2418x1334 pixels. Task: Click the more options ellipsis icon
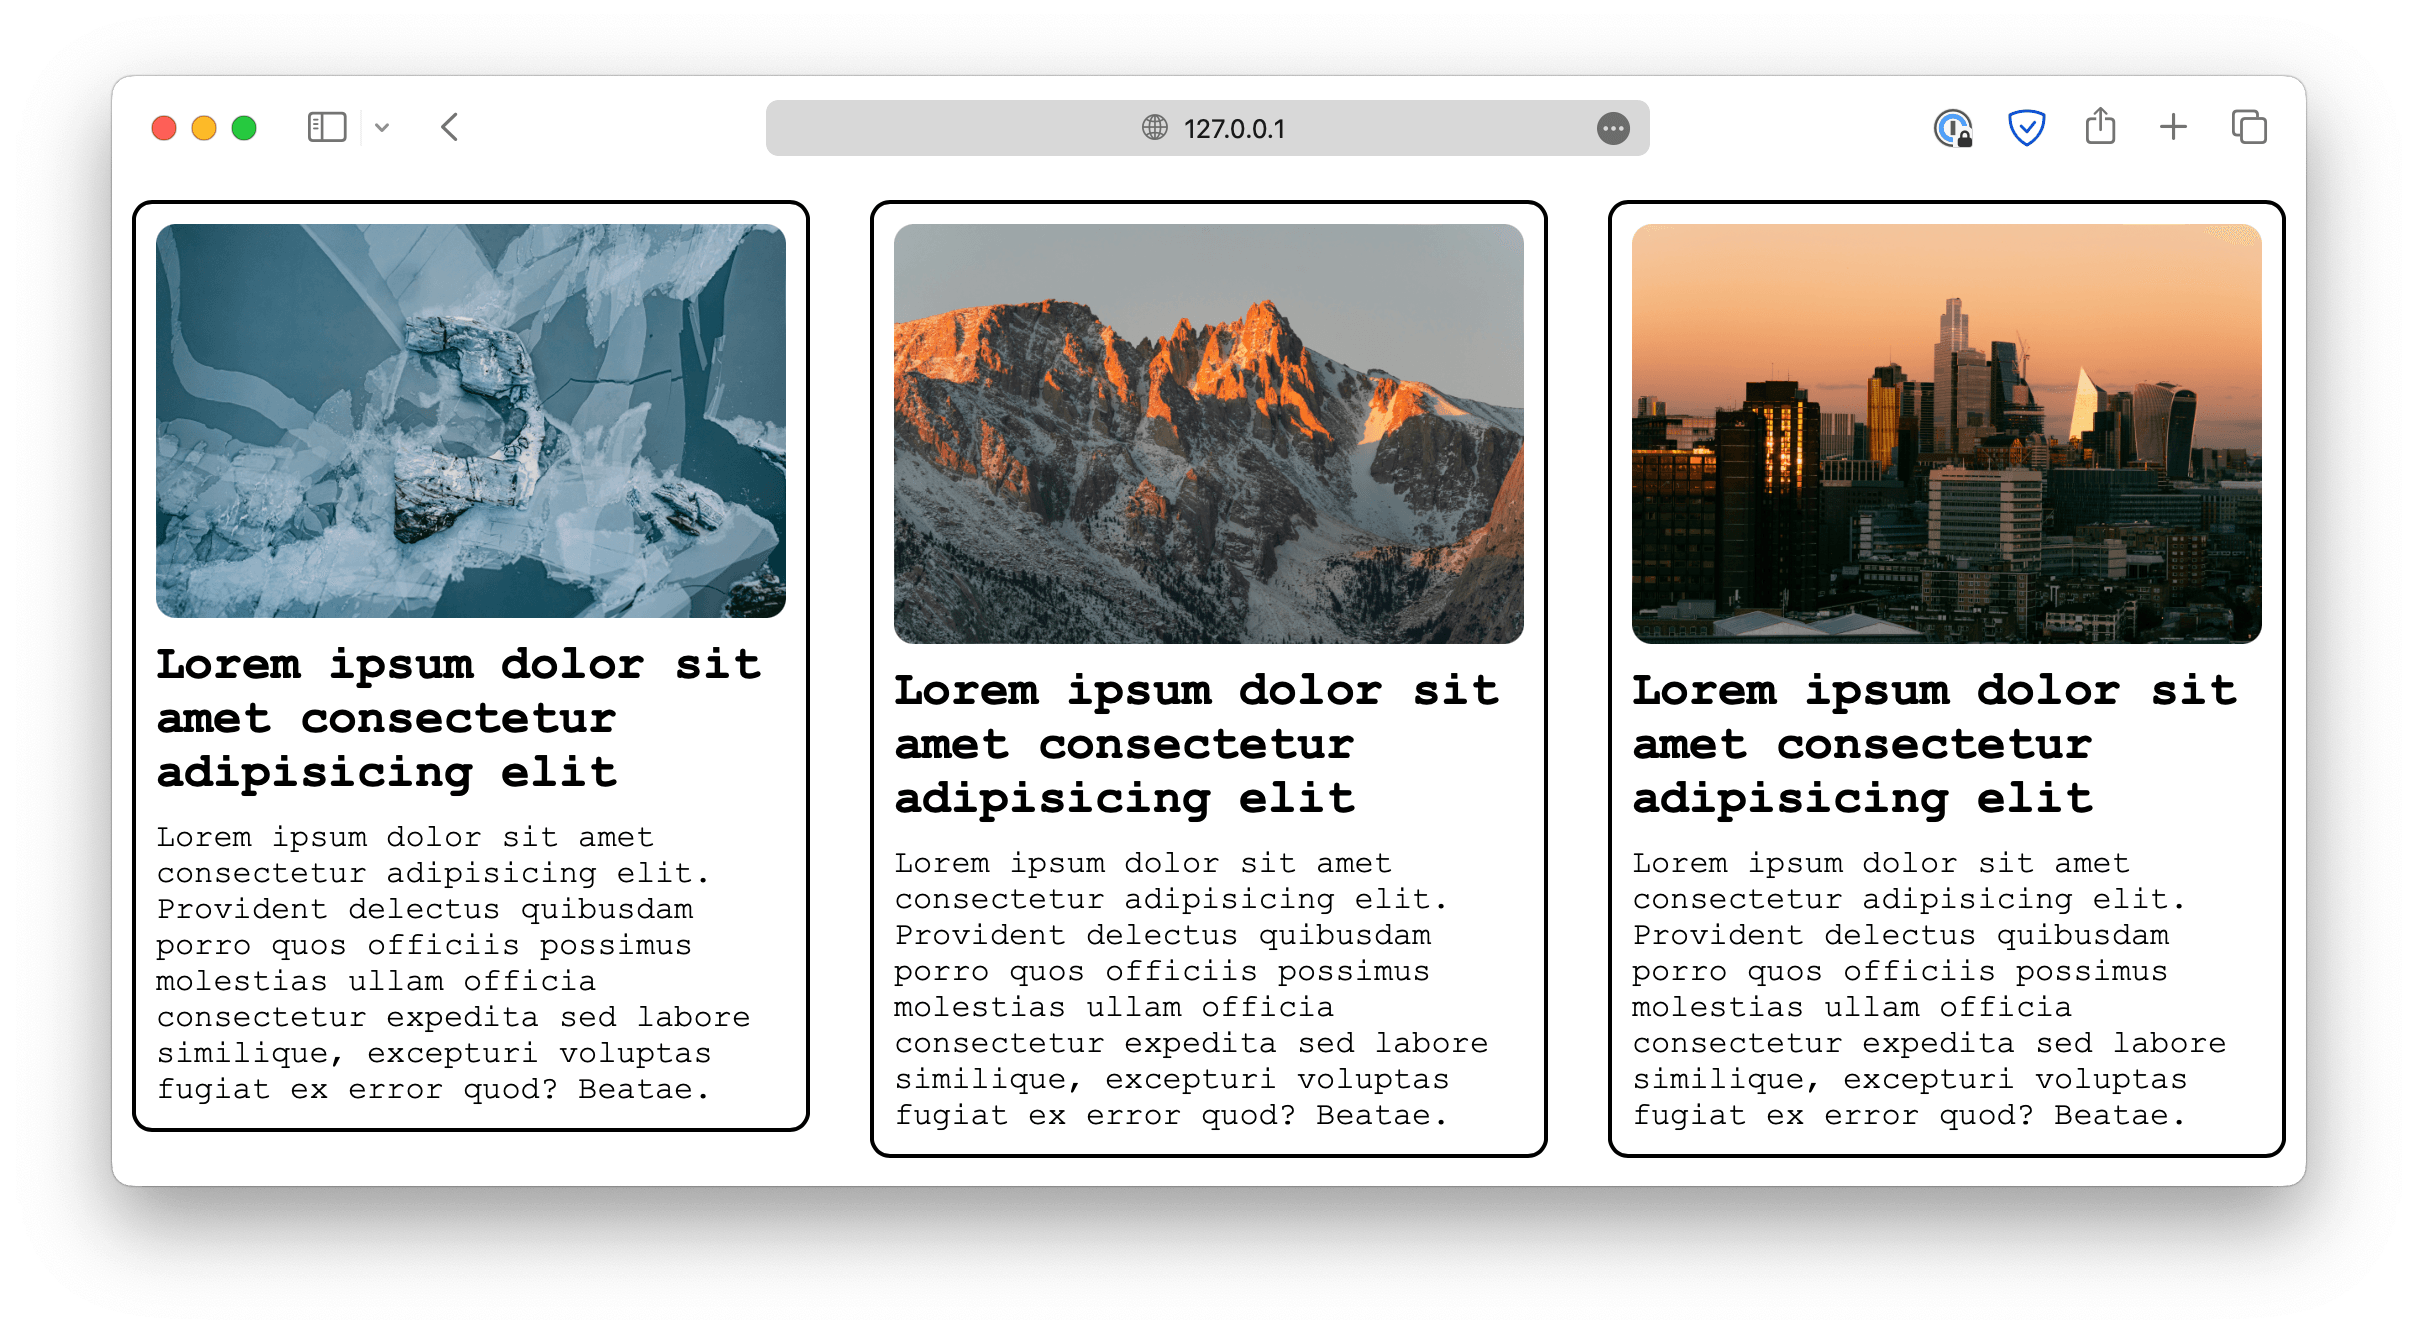tap(1610, 128)
